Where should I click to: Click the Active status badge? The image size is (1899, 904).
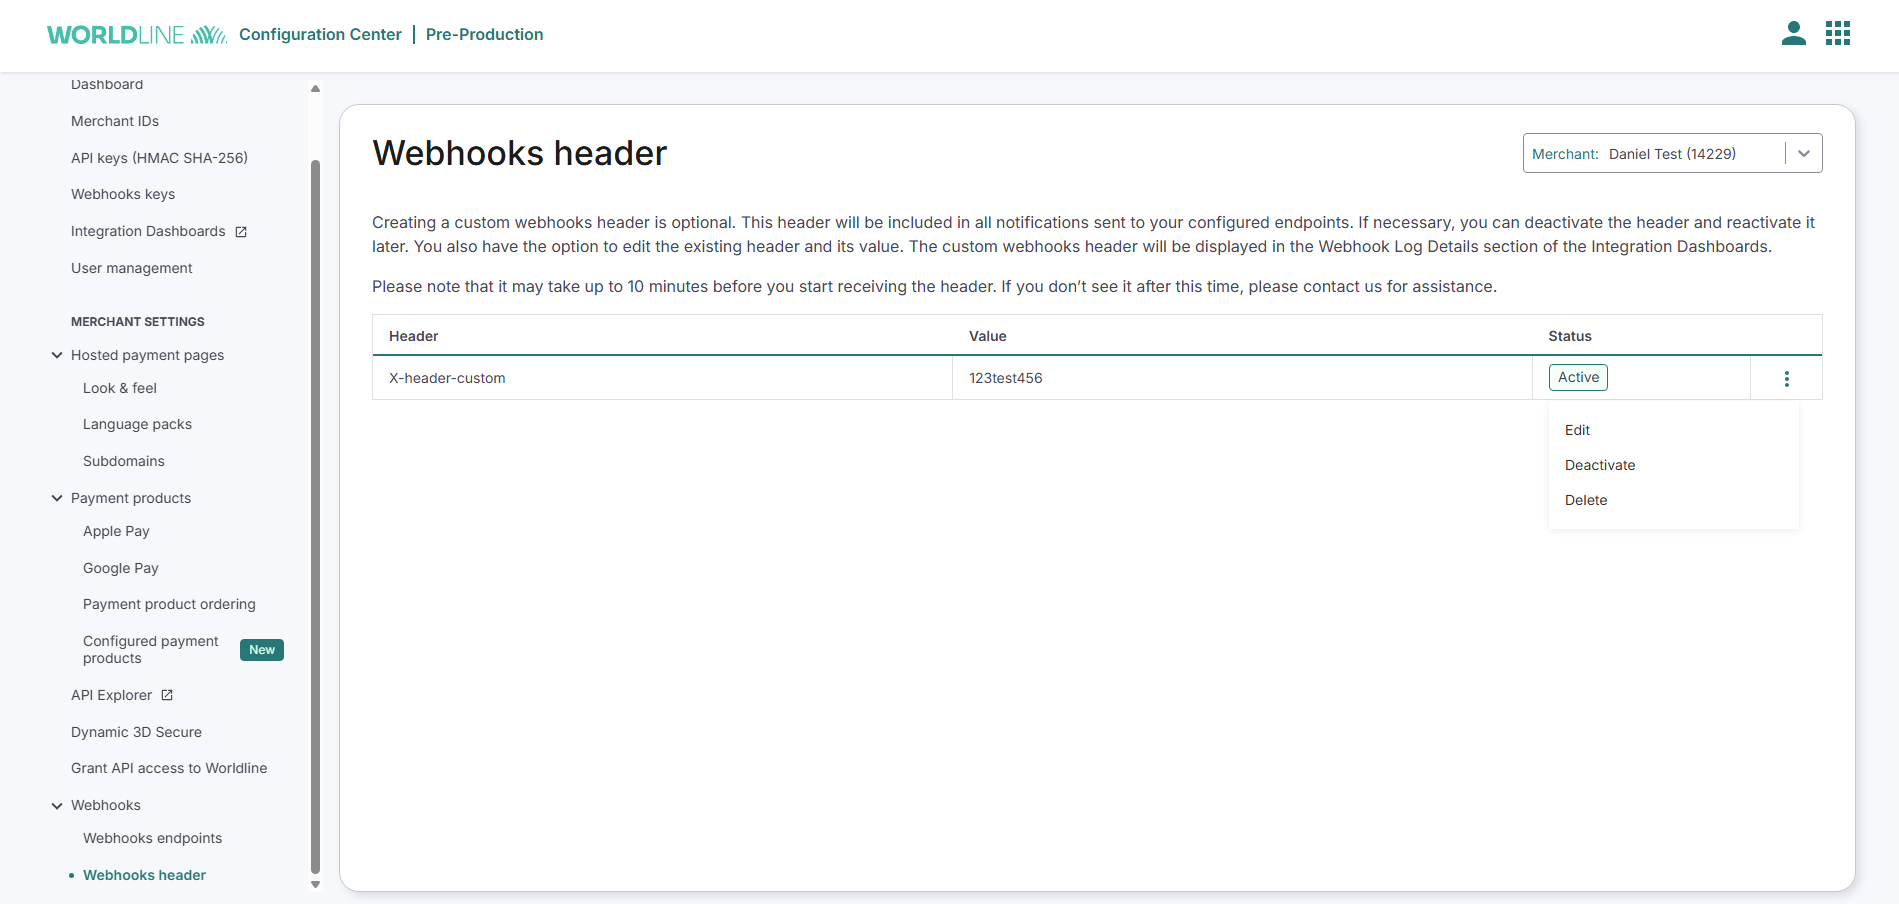click(1578, 377)
